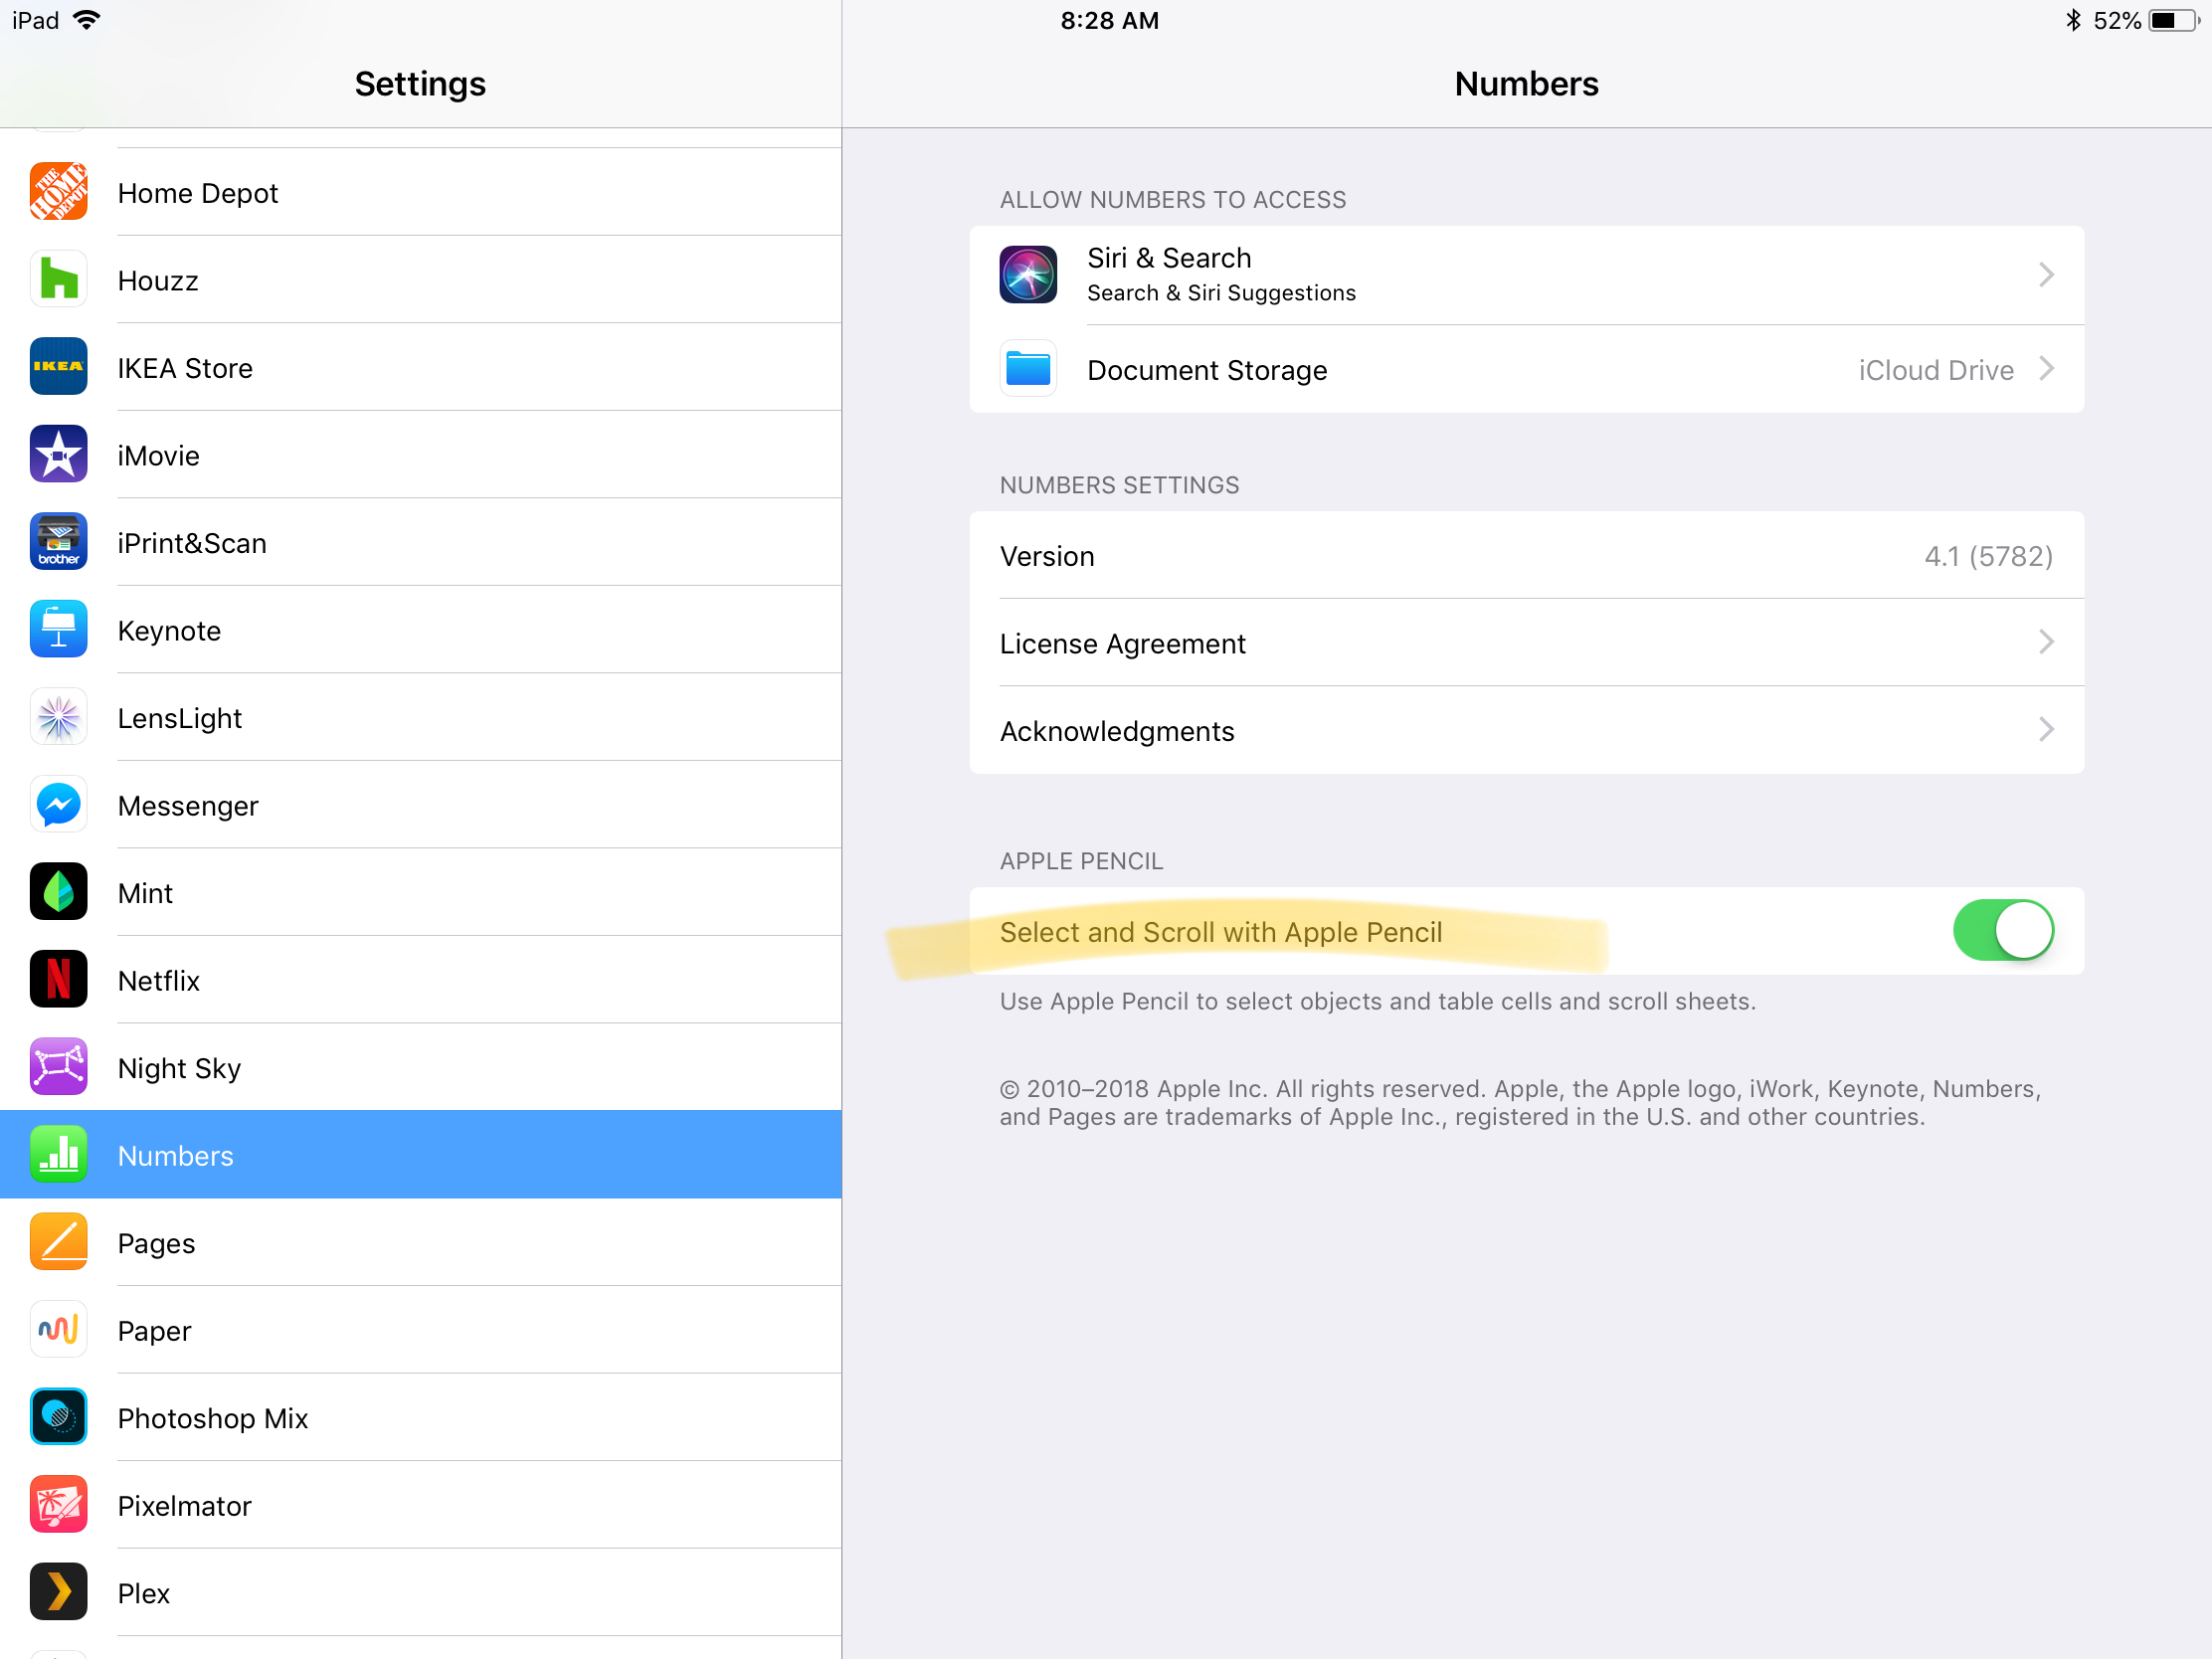The width and height of the screenshot is (2212, 1659).
Task: Tap the iPad carrier label
Action: (36, 20)
